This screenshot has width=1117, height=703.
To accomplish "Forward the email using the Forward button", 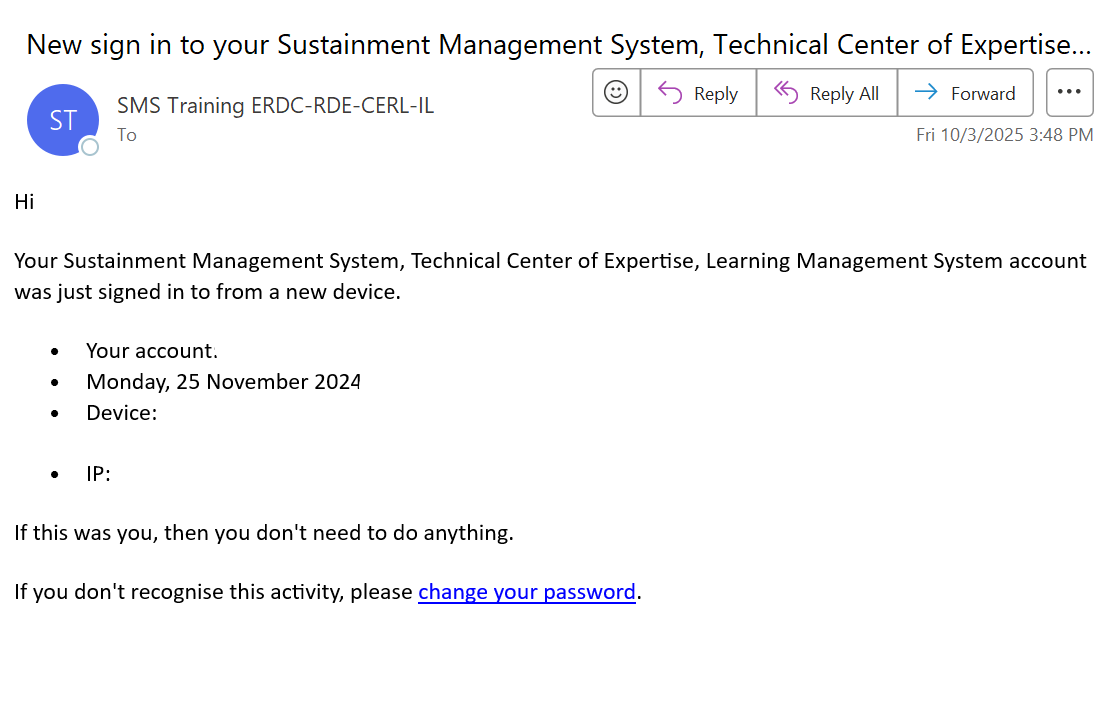I will (x=965, y=92).
